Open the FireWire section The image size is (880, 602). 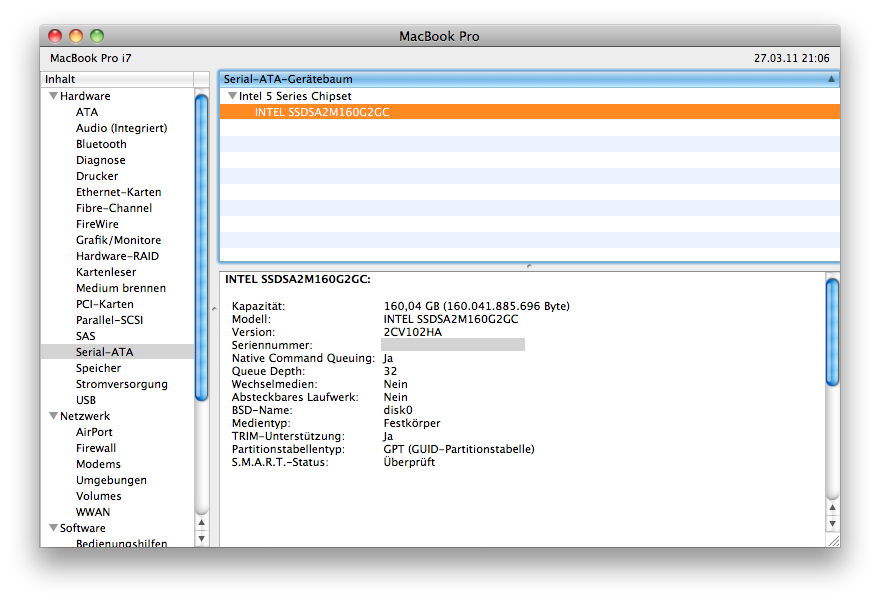coord(98,224)
